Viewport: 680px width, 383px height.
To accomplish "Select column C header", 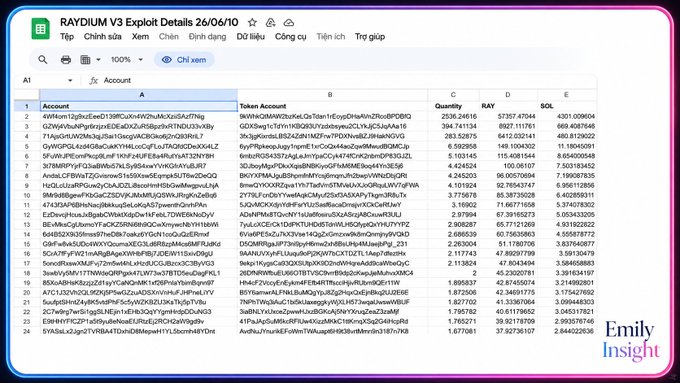I will click(454, 95).
